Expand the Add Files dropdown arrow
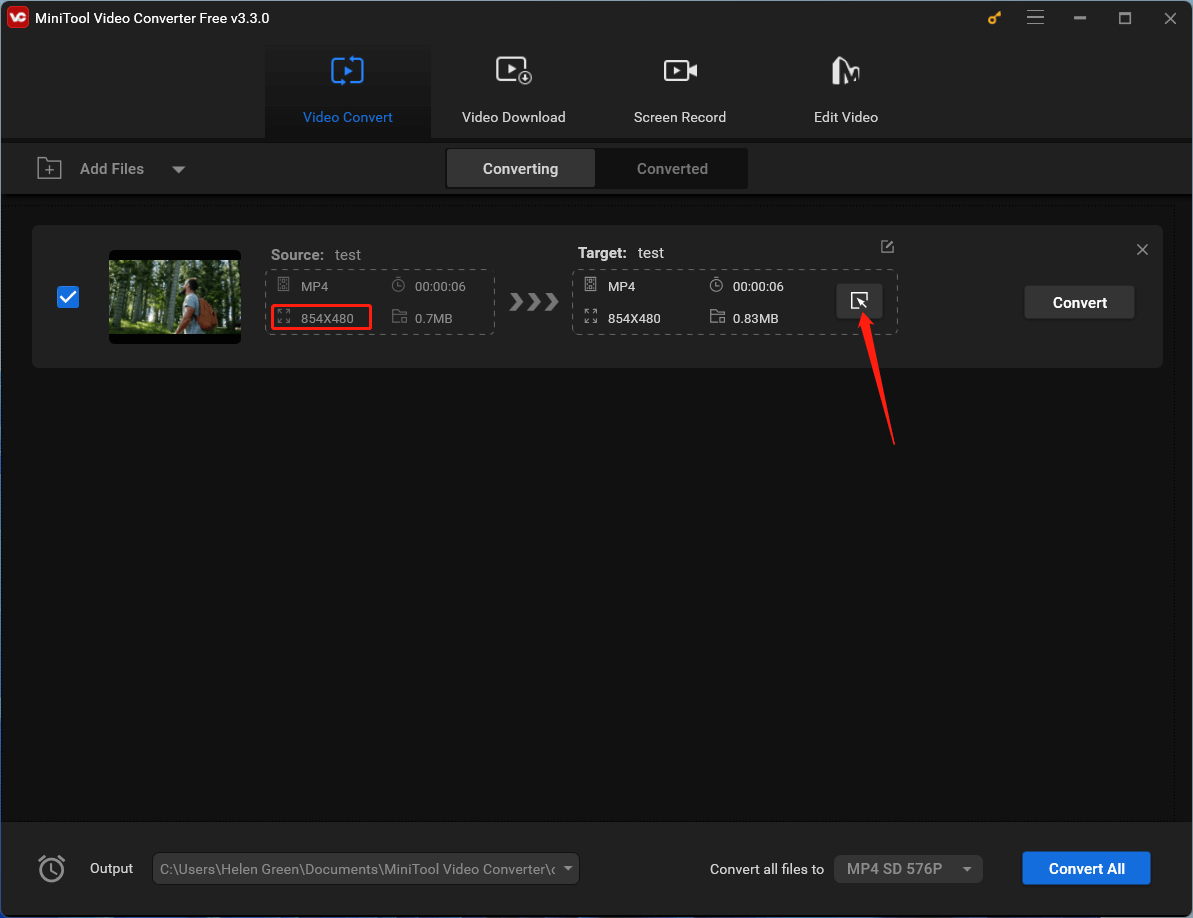 tap(179, 170)
